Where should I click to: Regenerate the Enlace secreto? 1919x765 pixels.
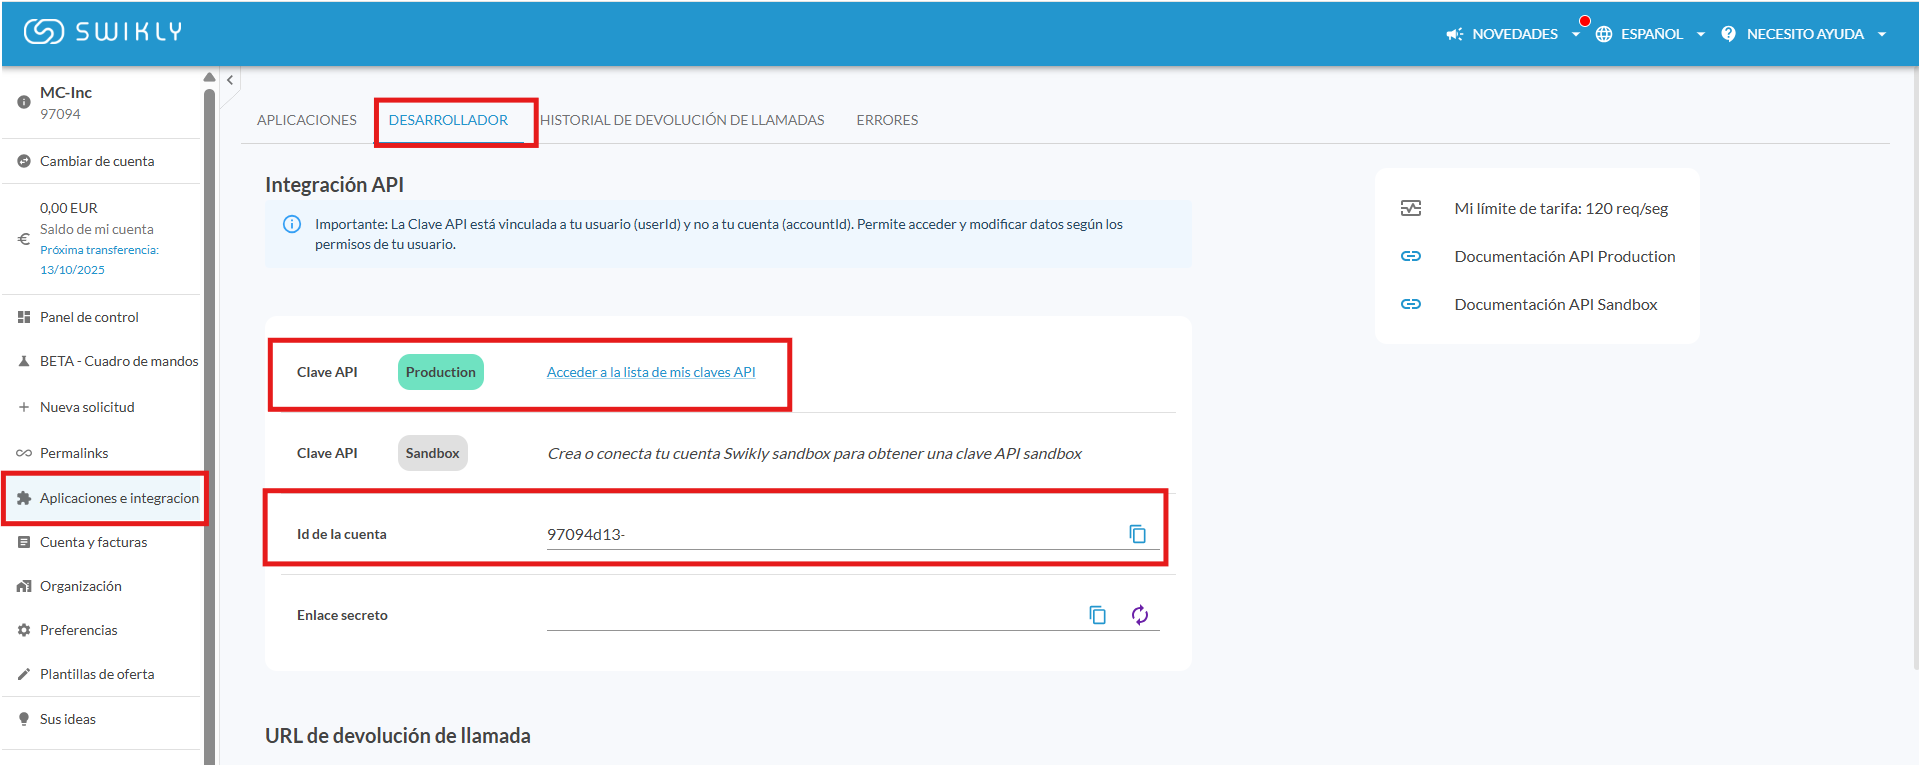click(1140, 615)
